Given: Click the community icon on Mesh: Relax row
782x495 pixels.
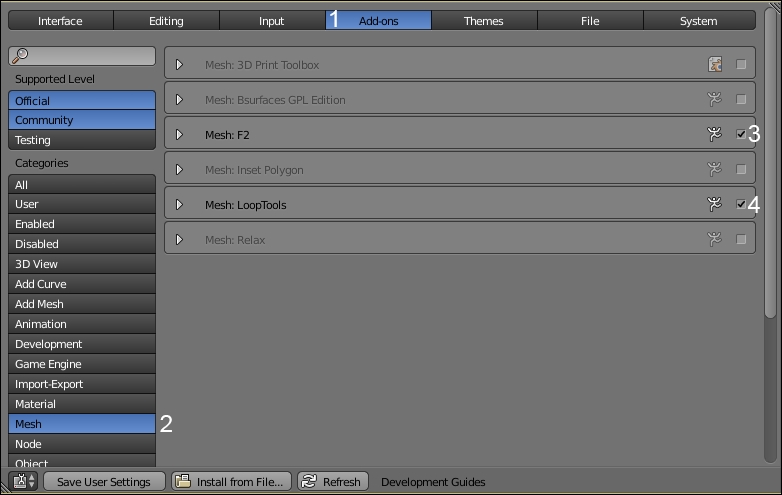Looking at the screenshot, I should (714, 239).
